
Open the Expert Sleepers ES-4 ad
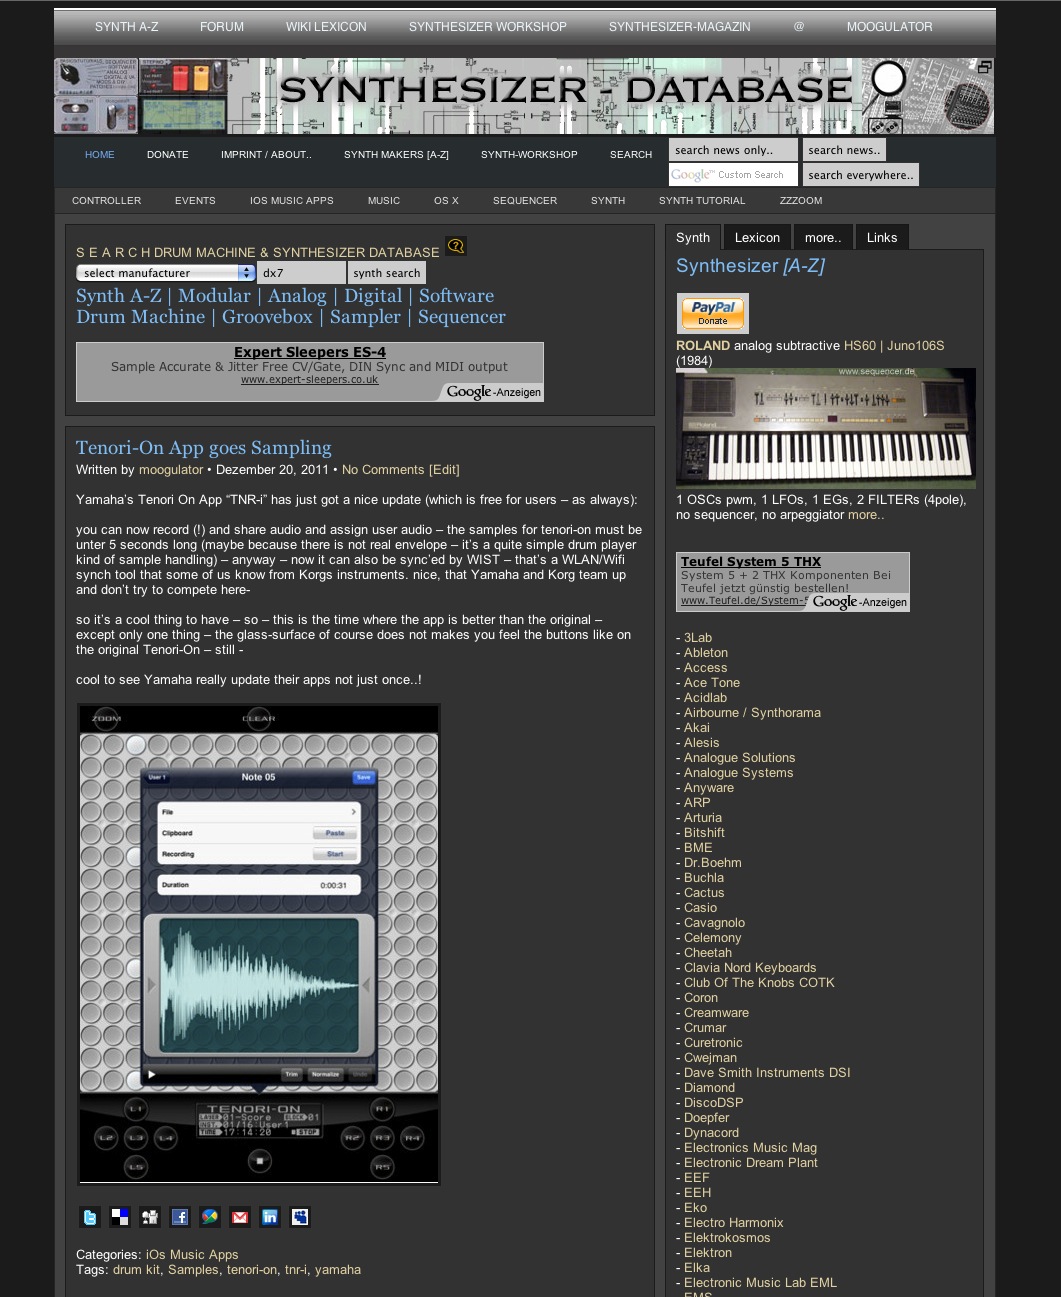[310, 372]
